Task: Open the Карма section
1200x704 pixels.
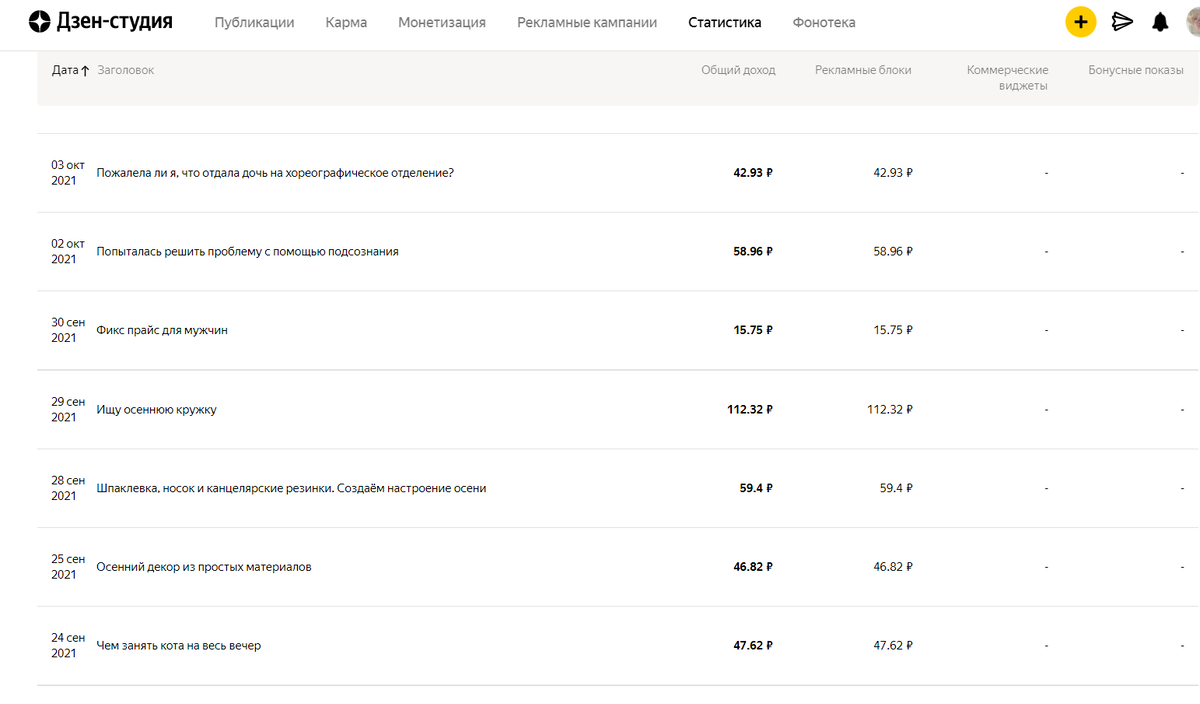Action: point(346,21)
